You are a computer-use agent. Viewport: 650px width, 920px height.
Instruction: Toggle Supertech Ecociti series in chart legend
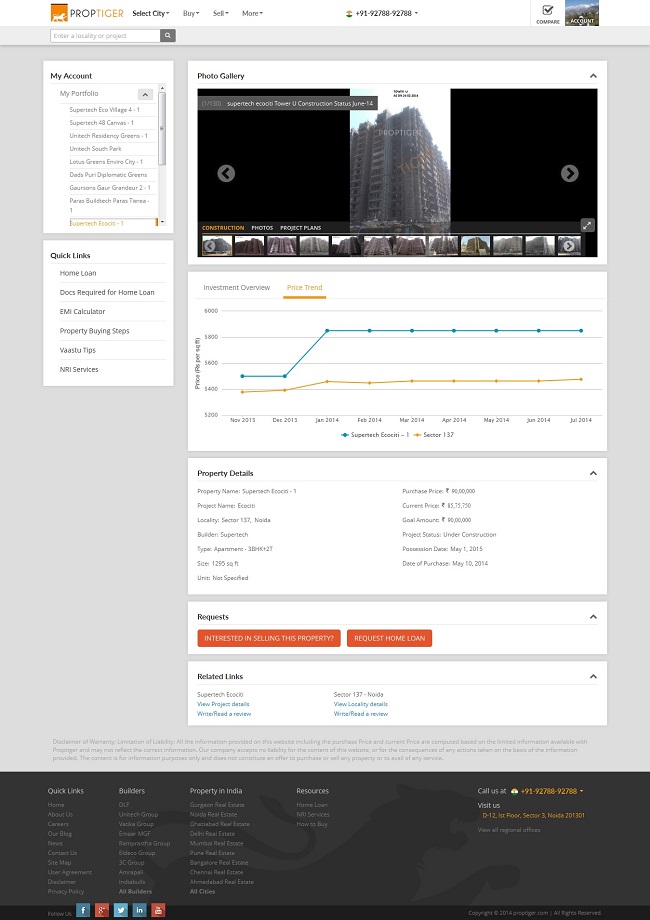click(375, 435)
